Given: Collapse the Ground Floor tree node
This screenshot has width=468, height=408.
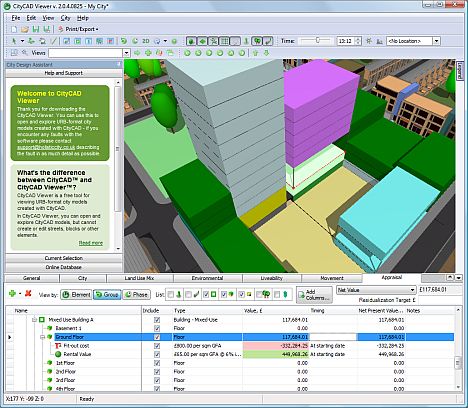Looking at the screenshot, I should [x=42, y=337].
